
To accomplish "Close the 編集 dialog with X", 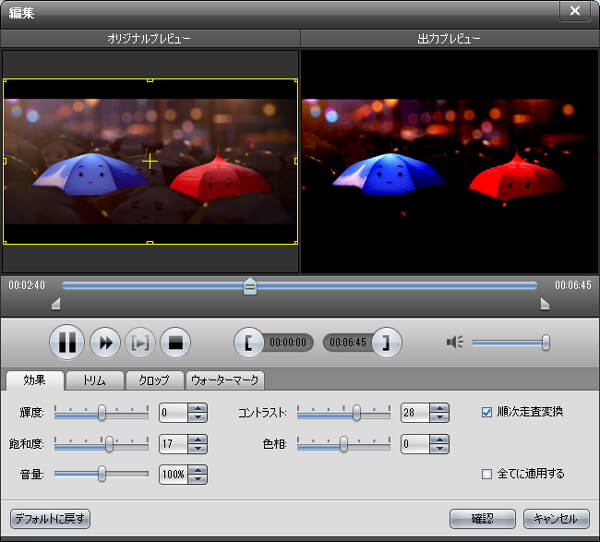I will (x=575, y=11).
